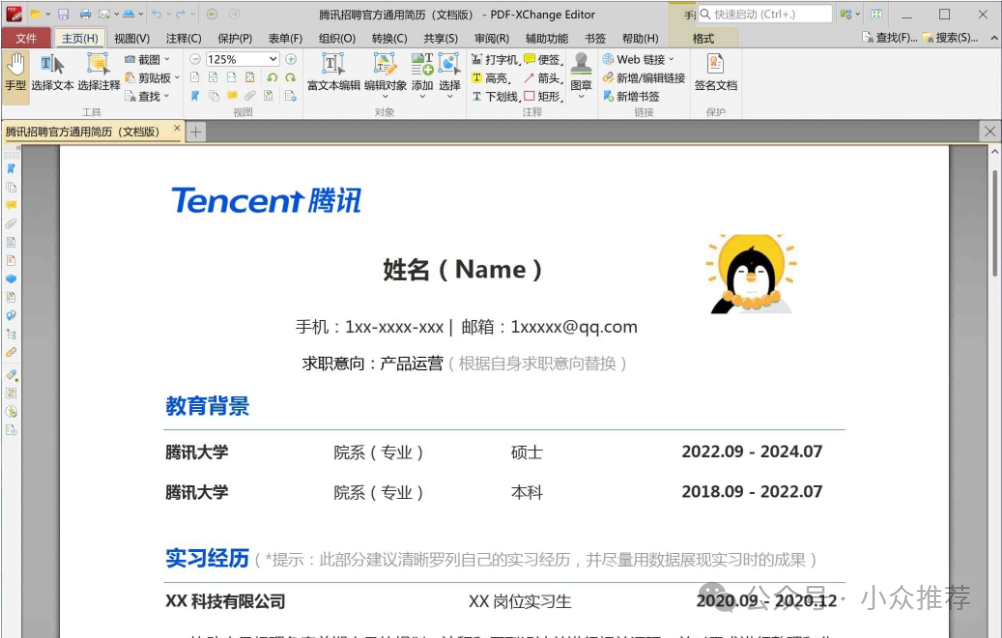The width and height of the screenshot is (1002, 638).
Task: Click in the 快速启动 quick launch field
Action: tap(770, 14)
